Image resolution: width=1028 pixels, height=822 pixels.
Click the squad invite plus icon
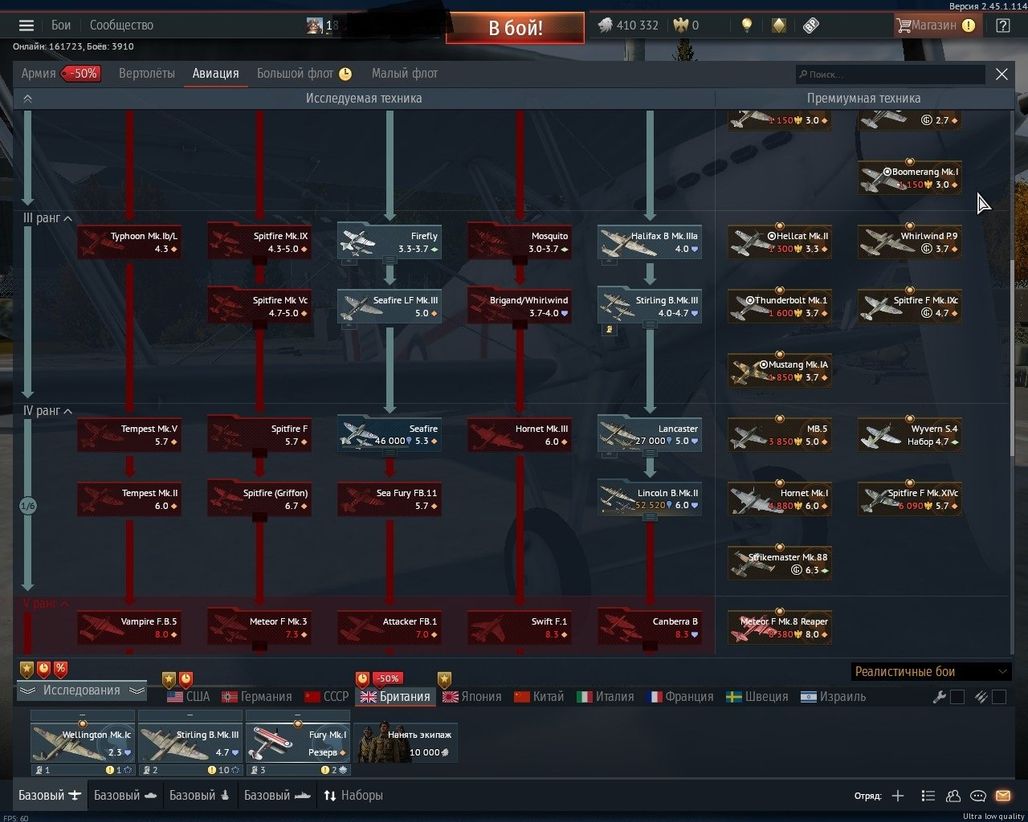(x=898, y=795)
